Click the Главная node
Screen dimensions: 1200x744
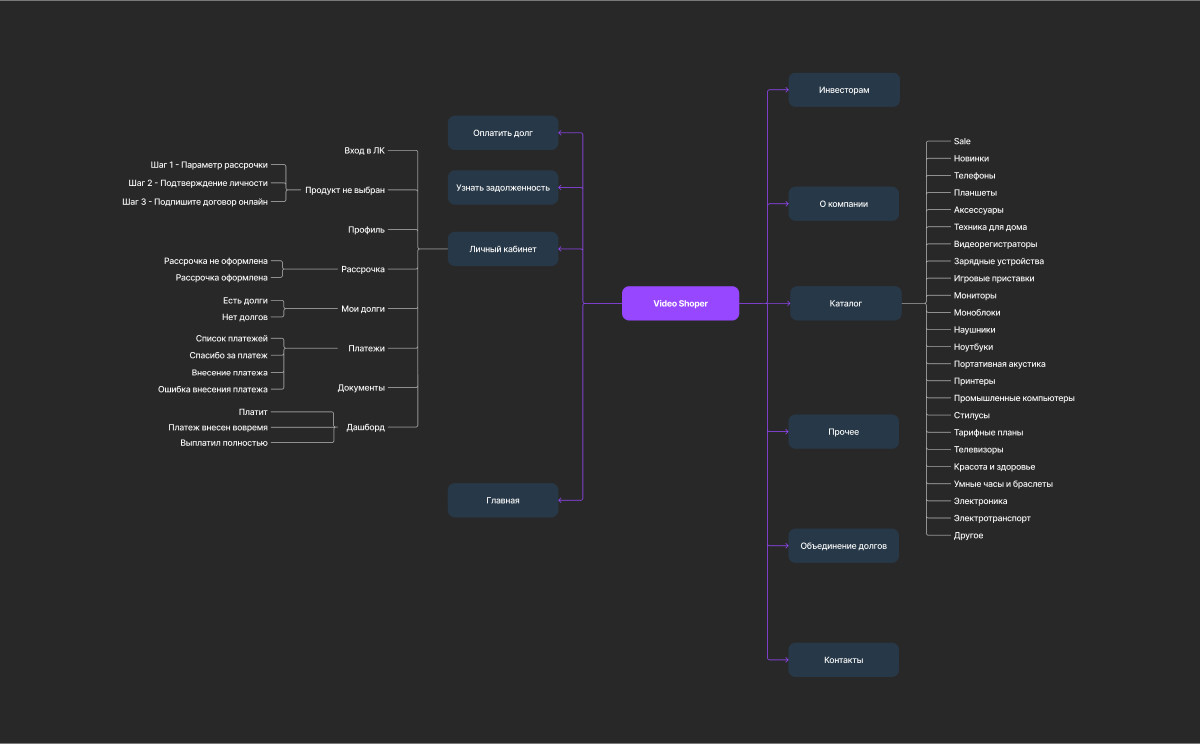coord(503,500)
